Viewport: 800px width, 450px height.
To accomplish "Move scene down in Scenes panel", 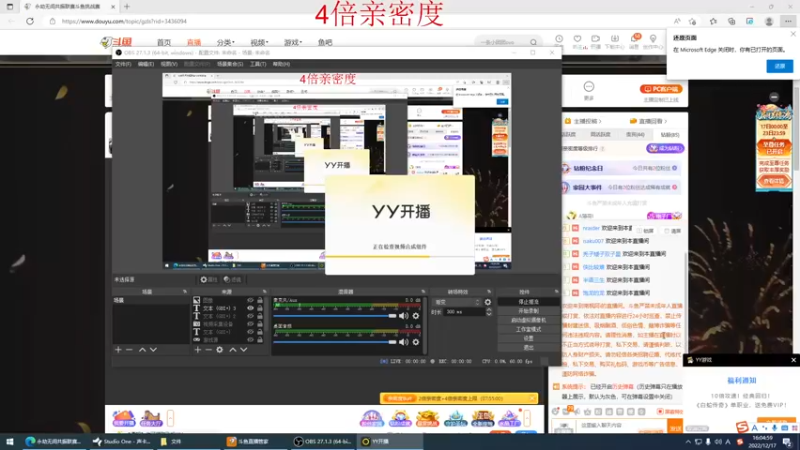I will click(153, 350).
